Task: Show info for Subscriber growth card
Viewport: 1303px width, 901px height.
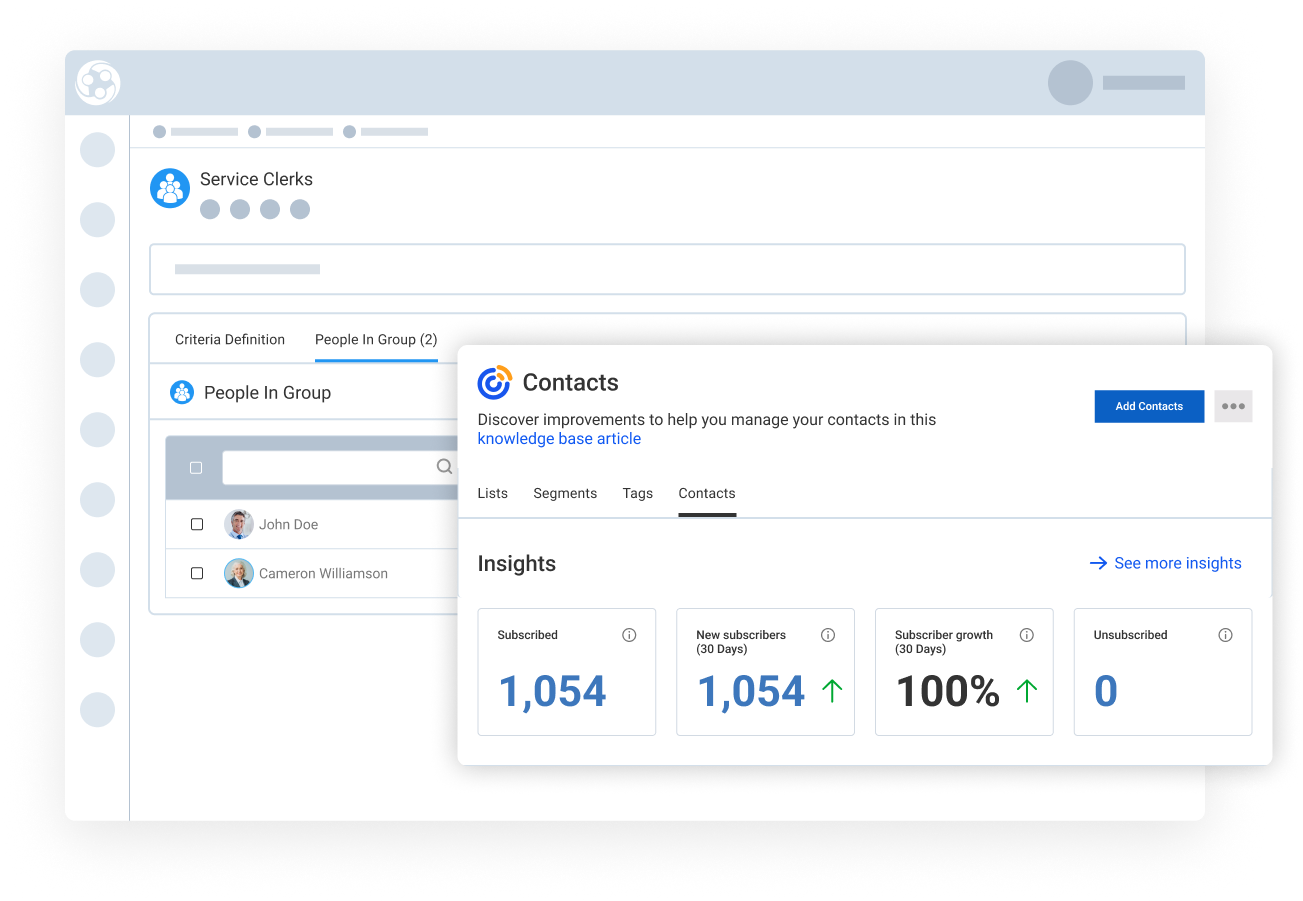Action: (1026, 635)
